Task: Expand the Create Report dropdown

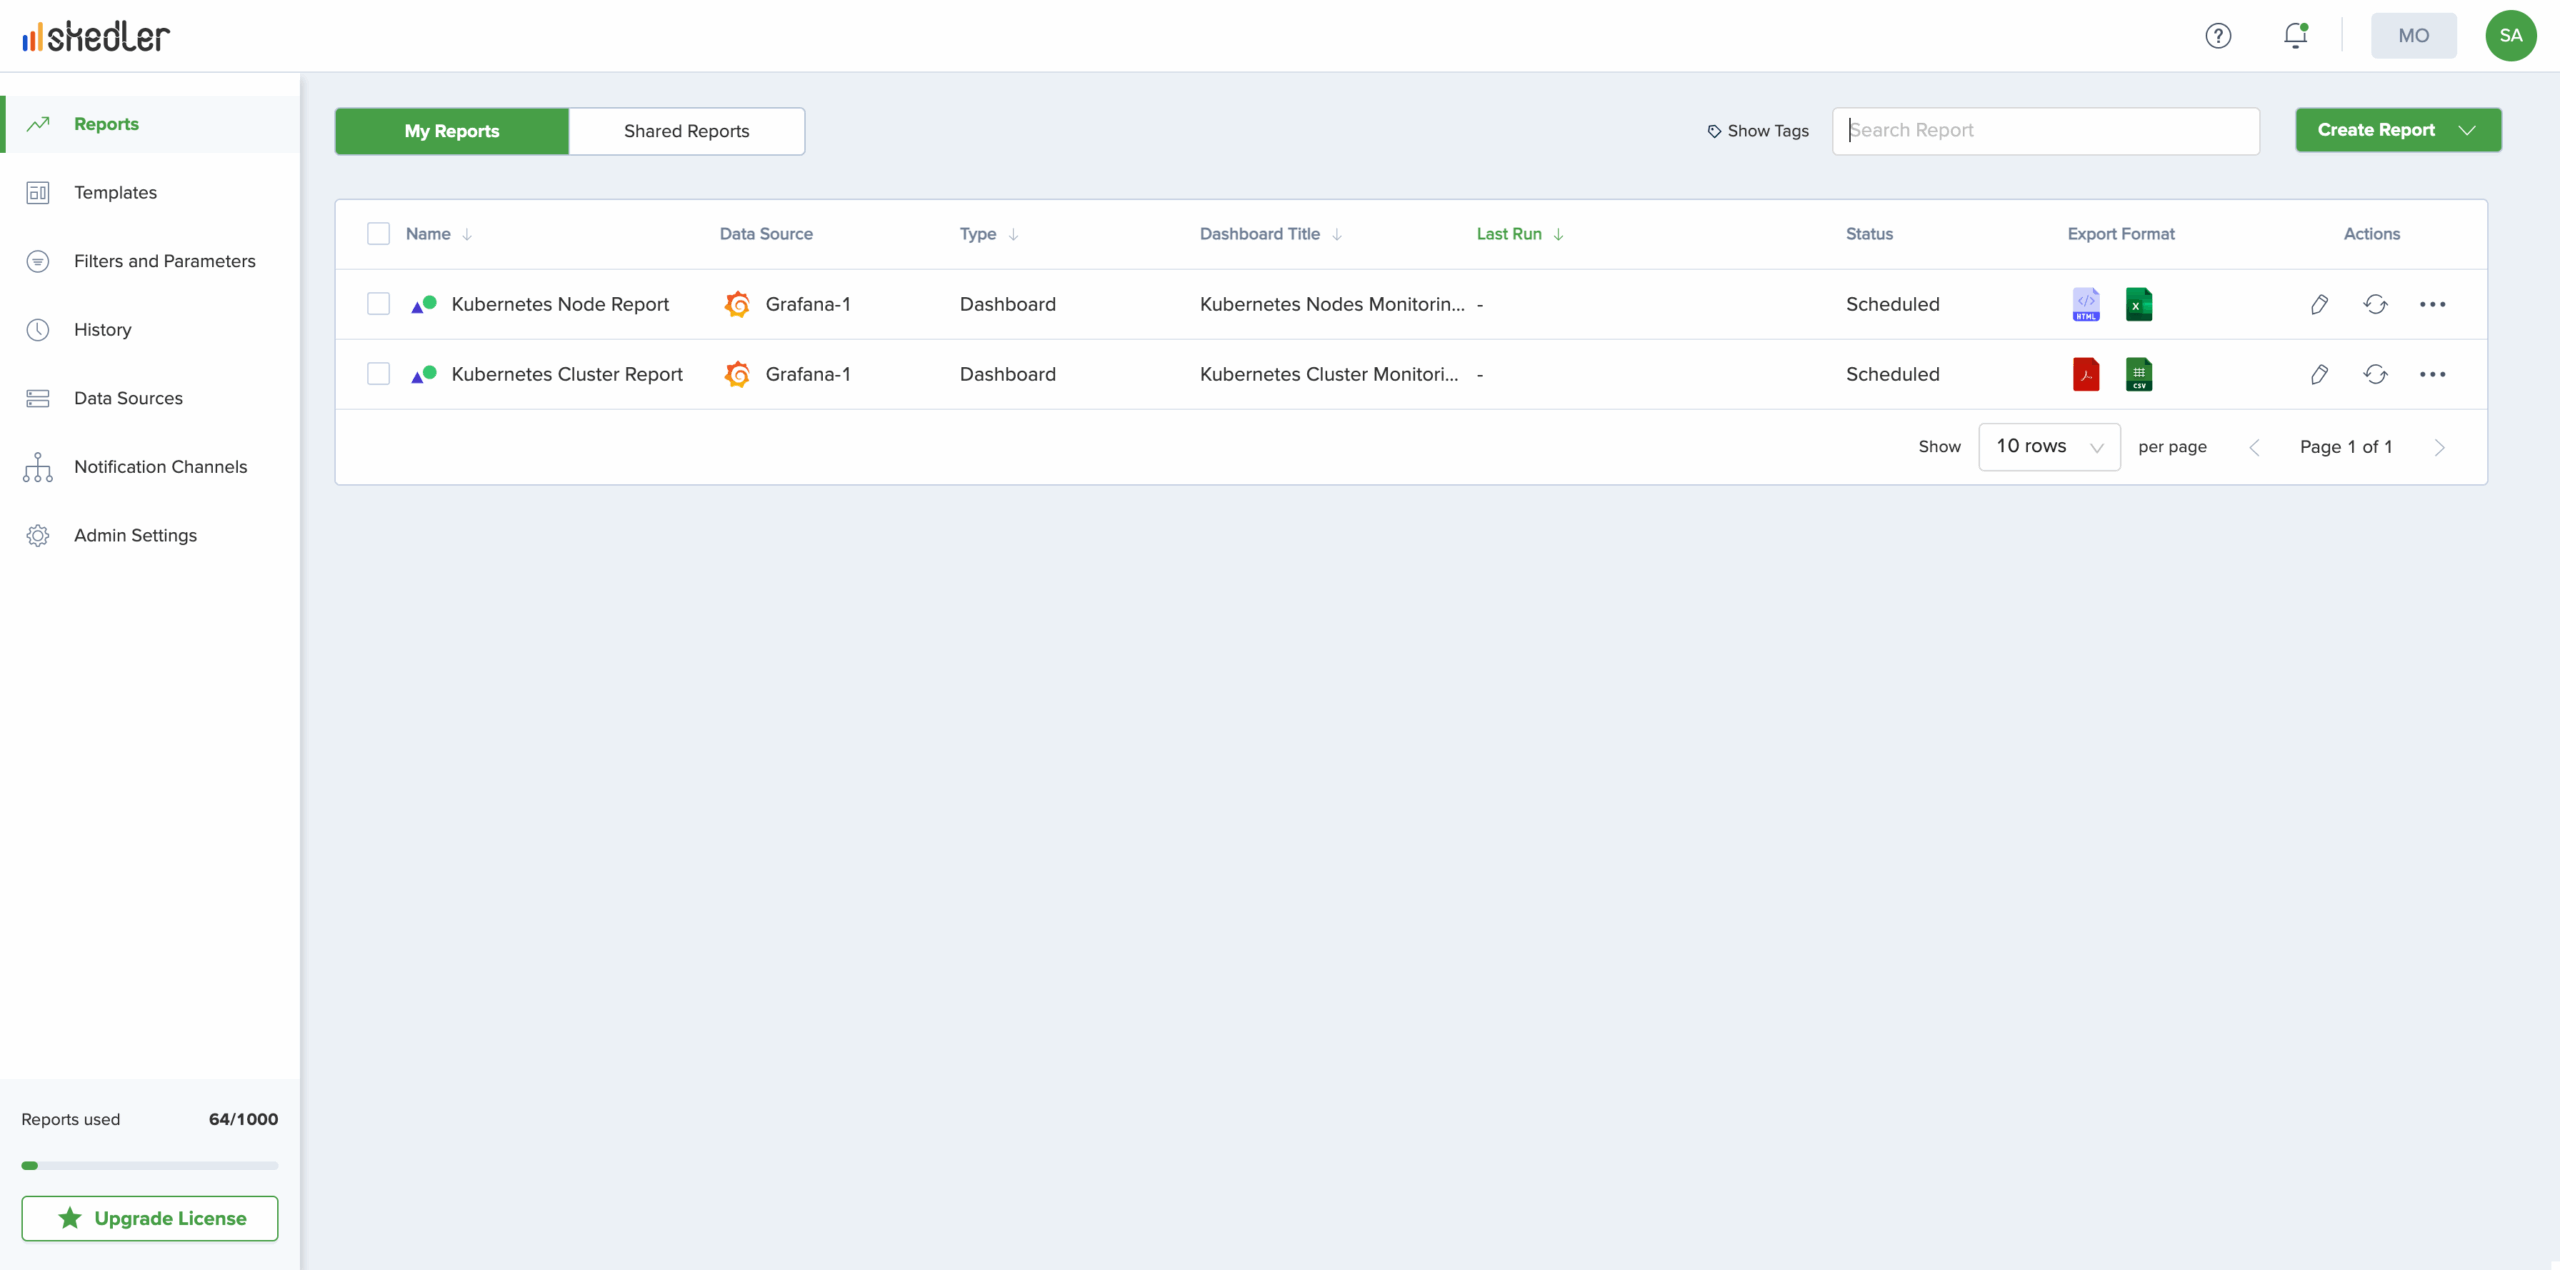Action: (x=2467, y=130)
